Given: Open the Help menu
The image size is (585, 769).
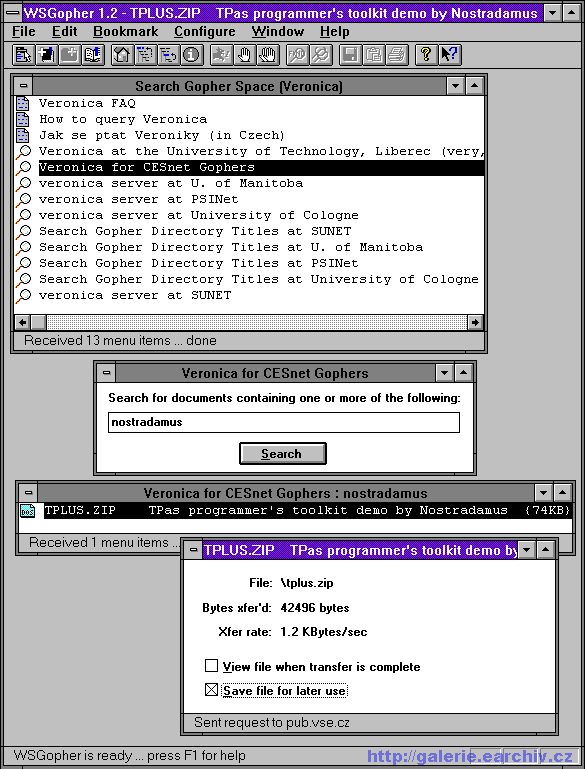Looking at the screenshot, I should tap(335, 32).
